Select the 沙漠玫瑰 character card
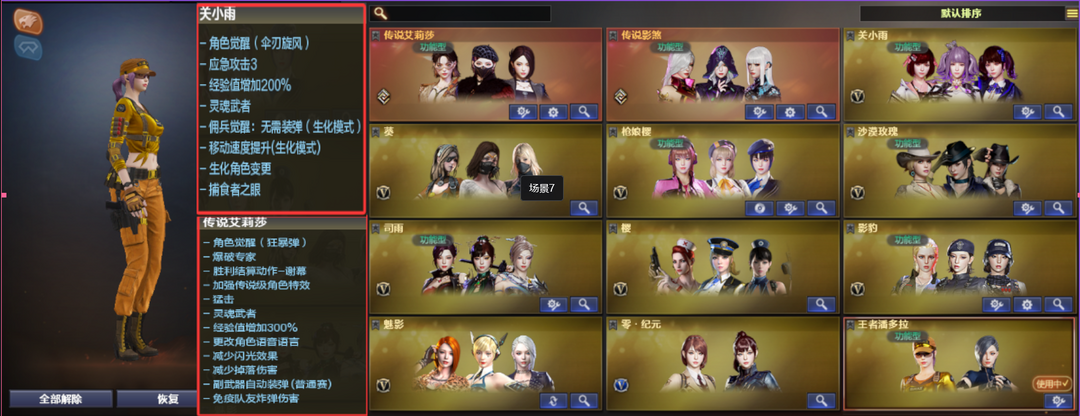Screen dimensions: 1080x416 (x=961, y=171)
